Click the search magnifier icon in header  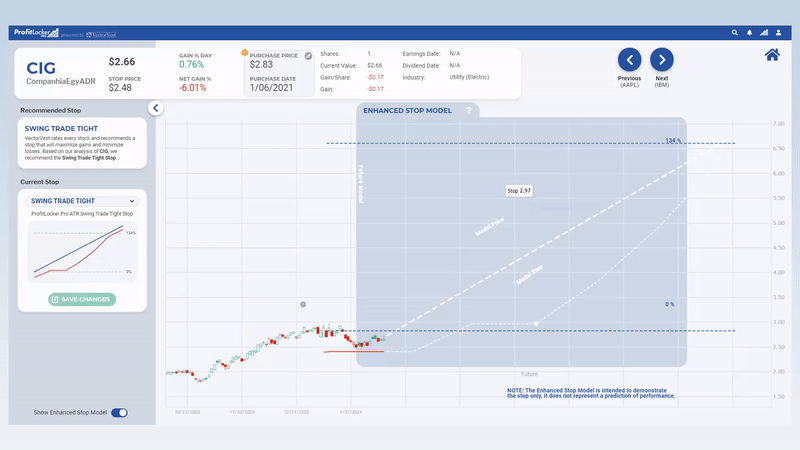735,33
